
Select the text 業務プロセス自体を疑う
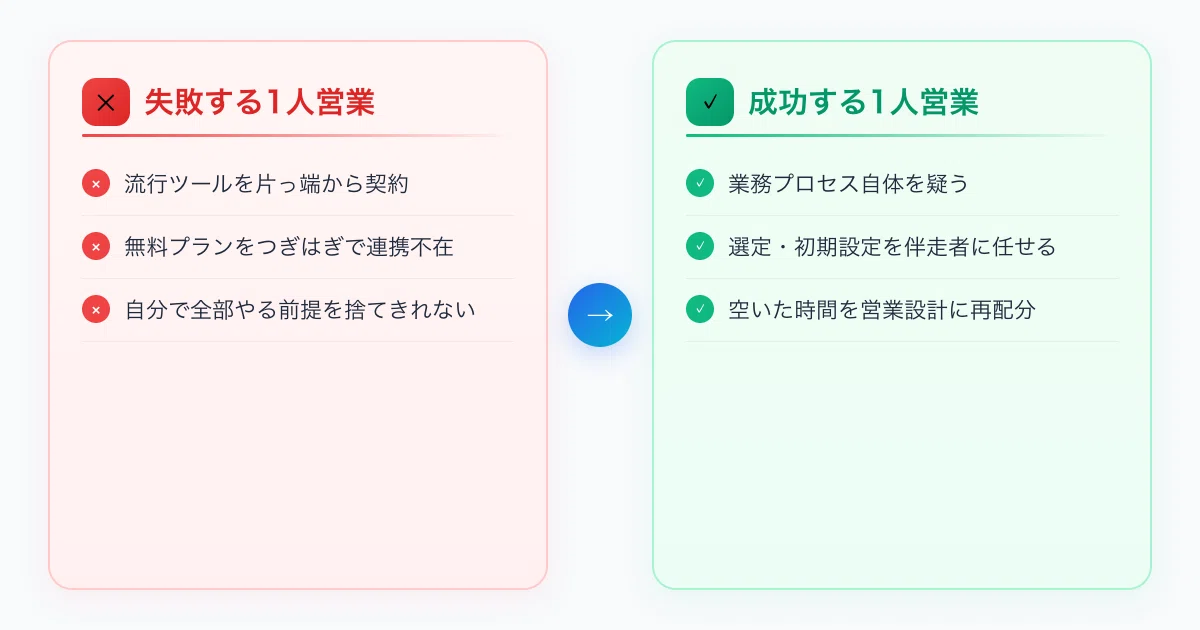coord(849,184)
